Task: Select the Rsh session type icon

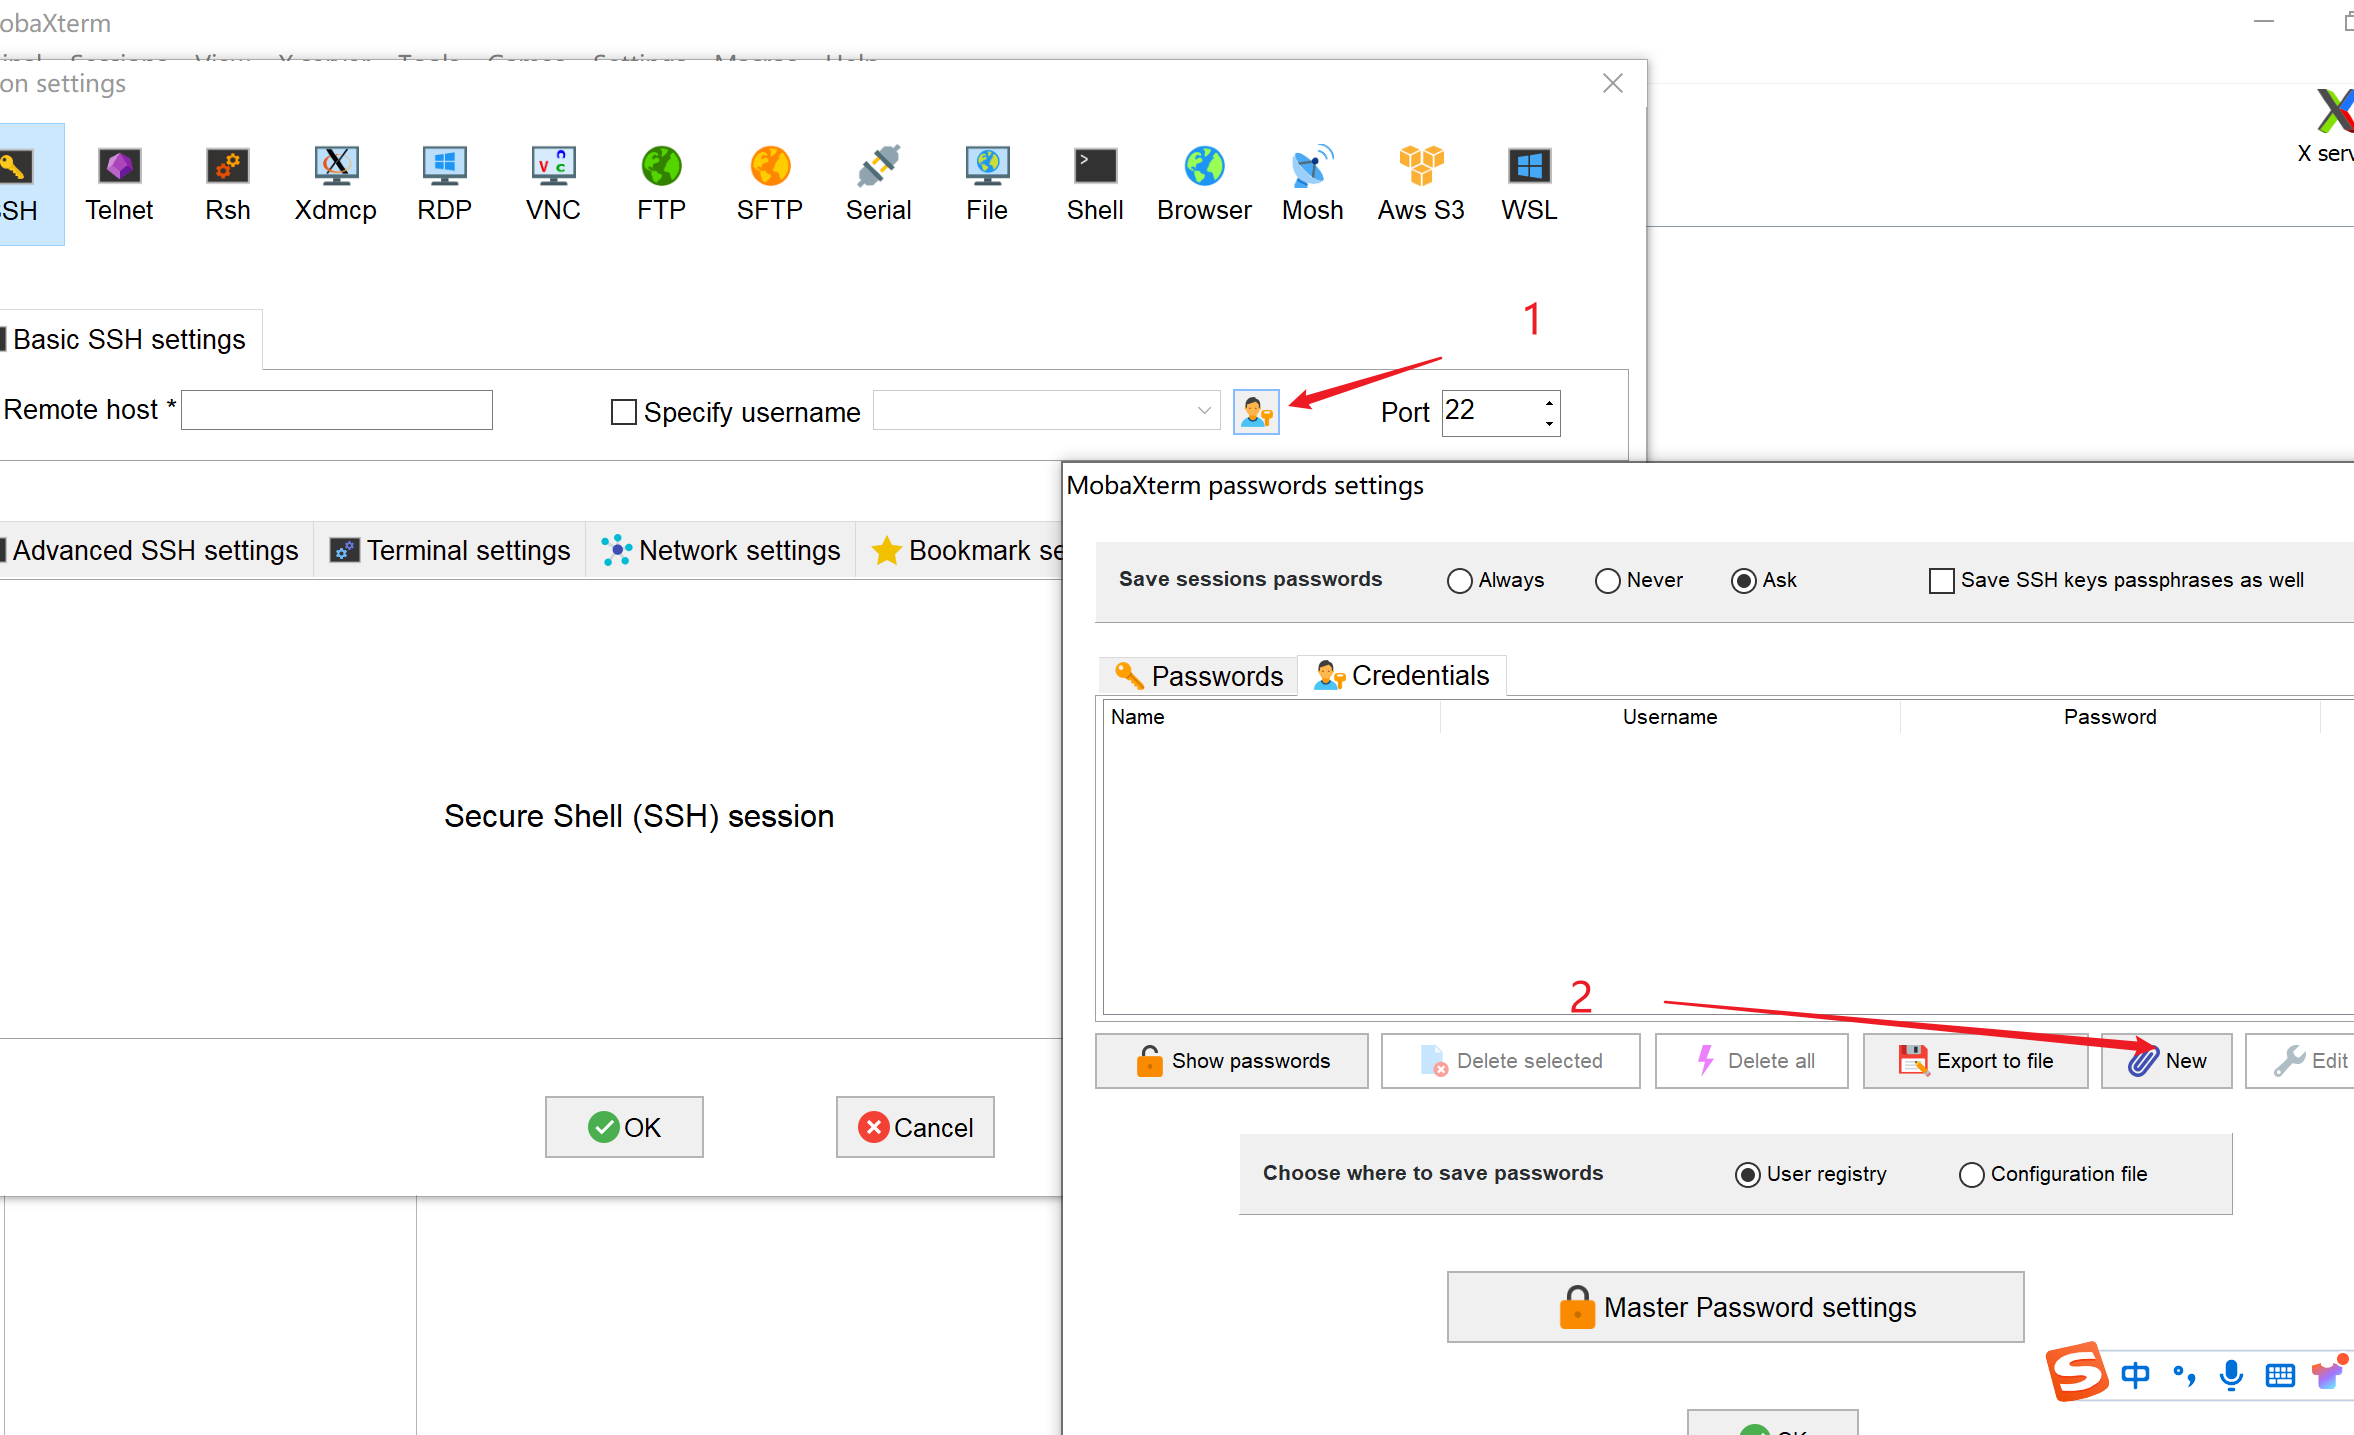Action: coord(227,184)
